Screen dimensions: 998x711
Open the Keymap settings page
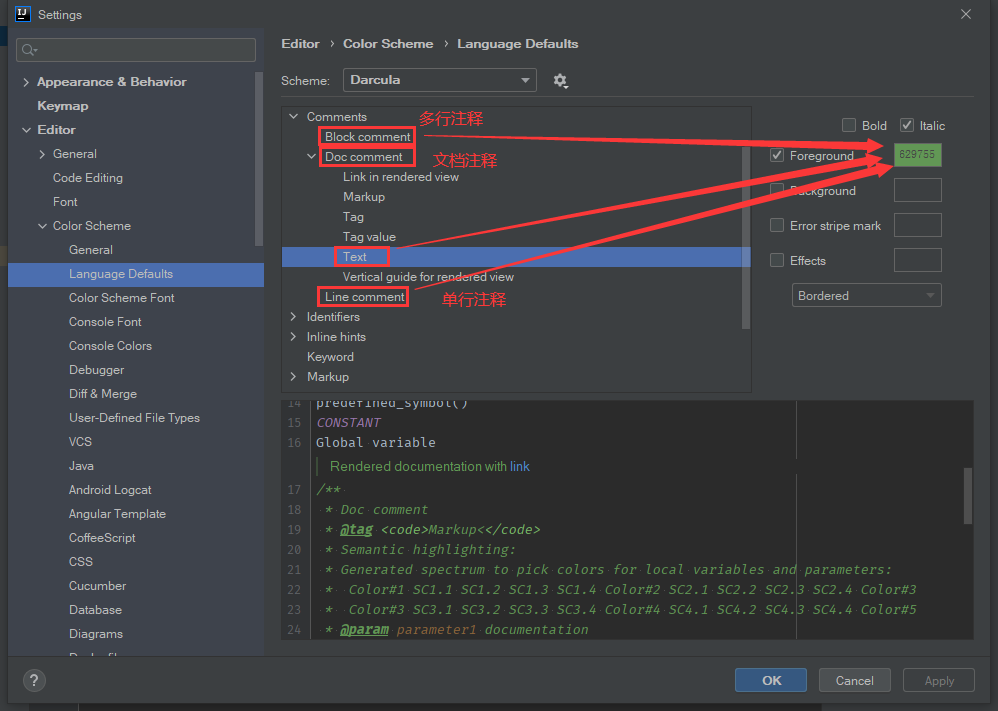62,106
